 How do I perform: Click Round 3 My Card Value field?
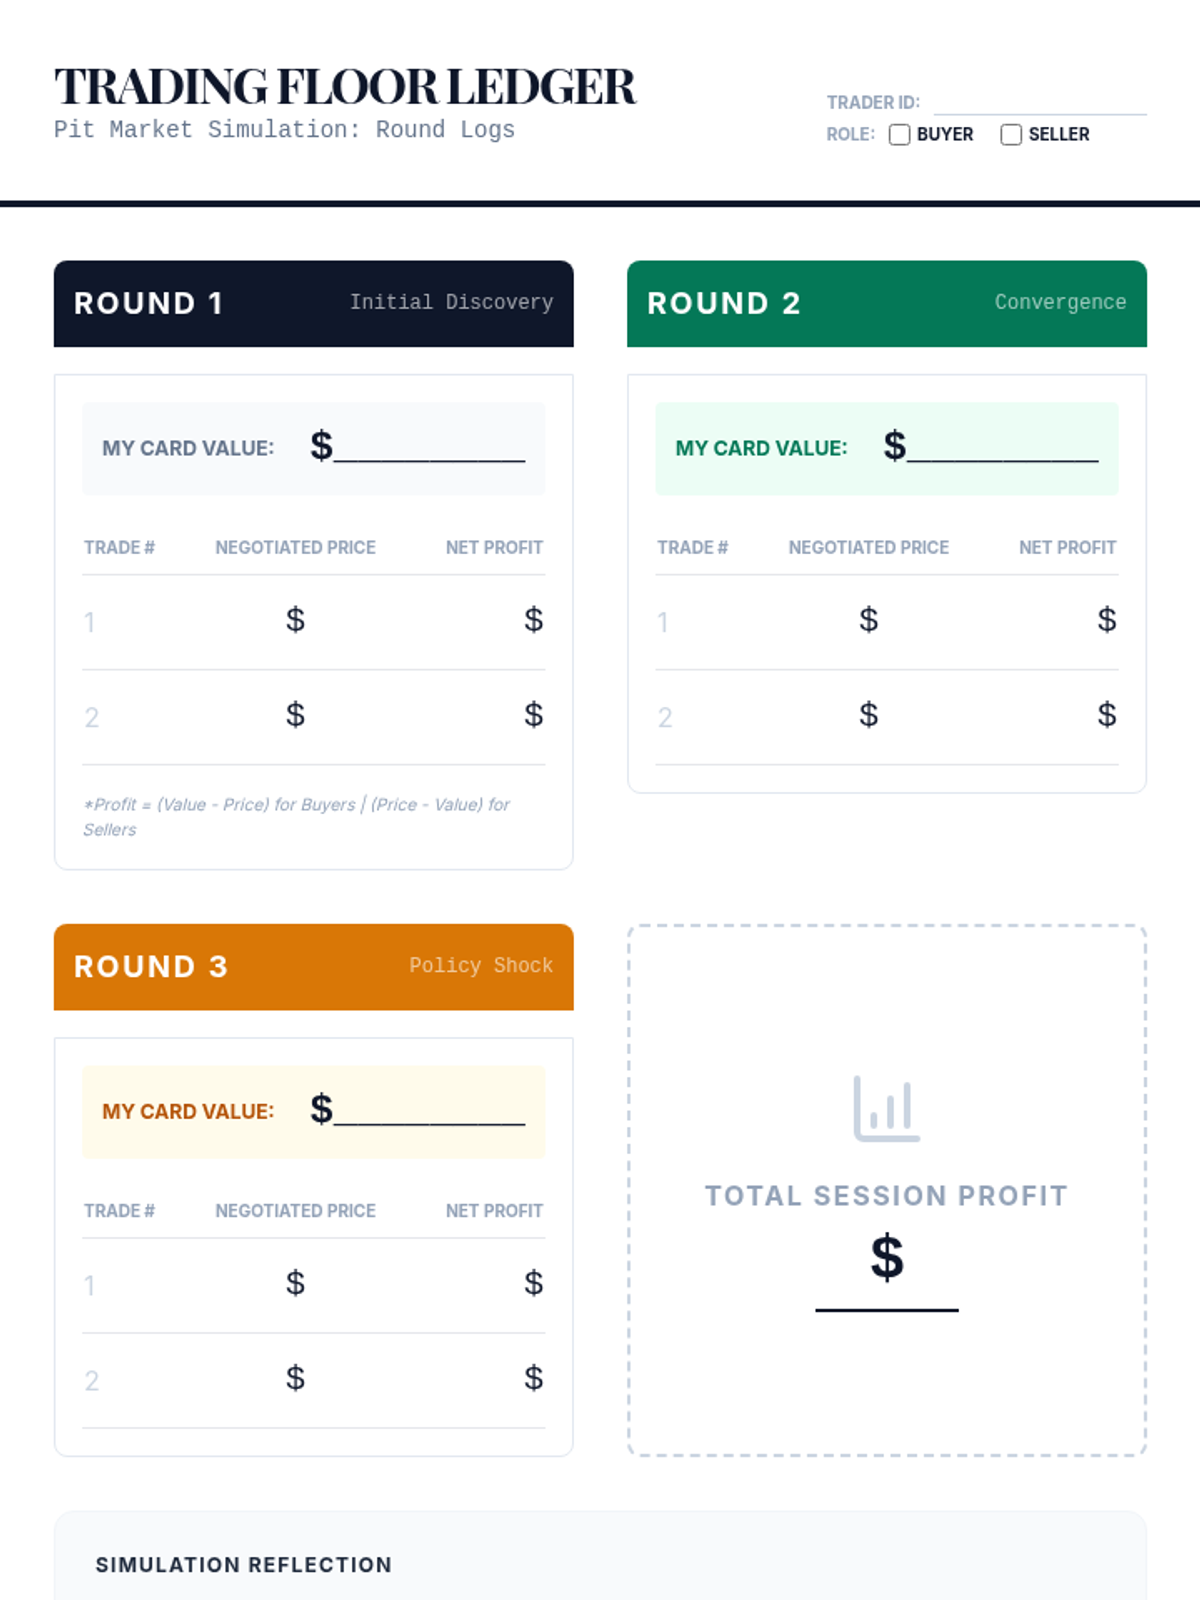[430, 1110]
